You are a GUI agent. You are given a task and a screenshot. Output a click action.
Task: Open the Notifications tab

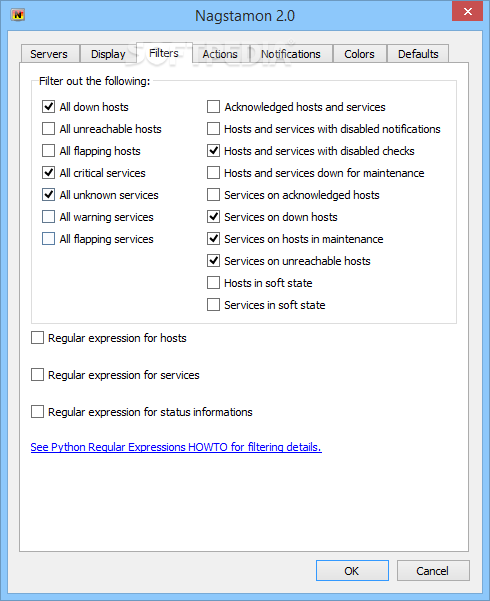[x=291, y=54]
